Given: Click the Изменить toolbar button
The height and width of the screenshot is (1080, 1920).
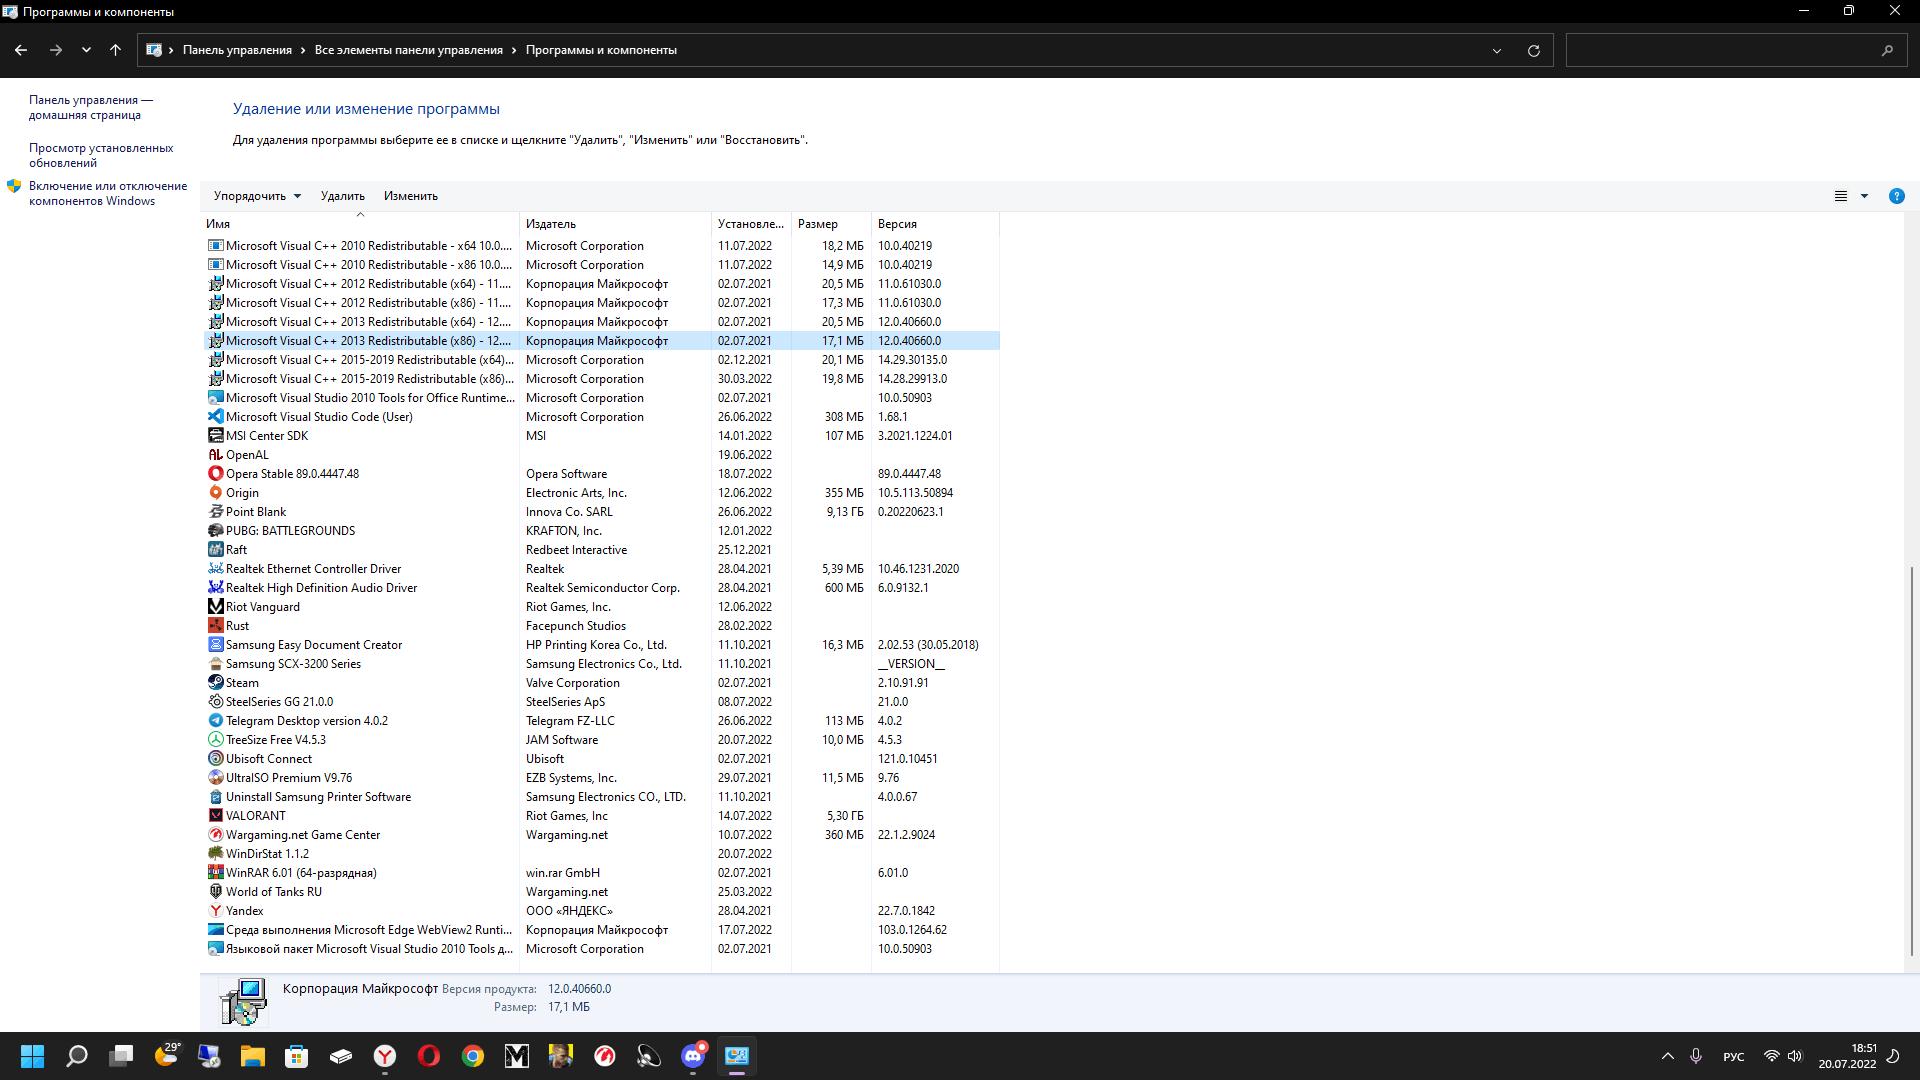Looking at the screenshot, I should pyautogui.click(x=410, y=196).
